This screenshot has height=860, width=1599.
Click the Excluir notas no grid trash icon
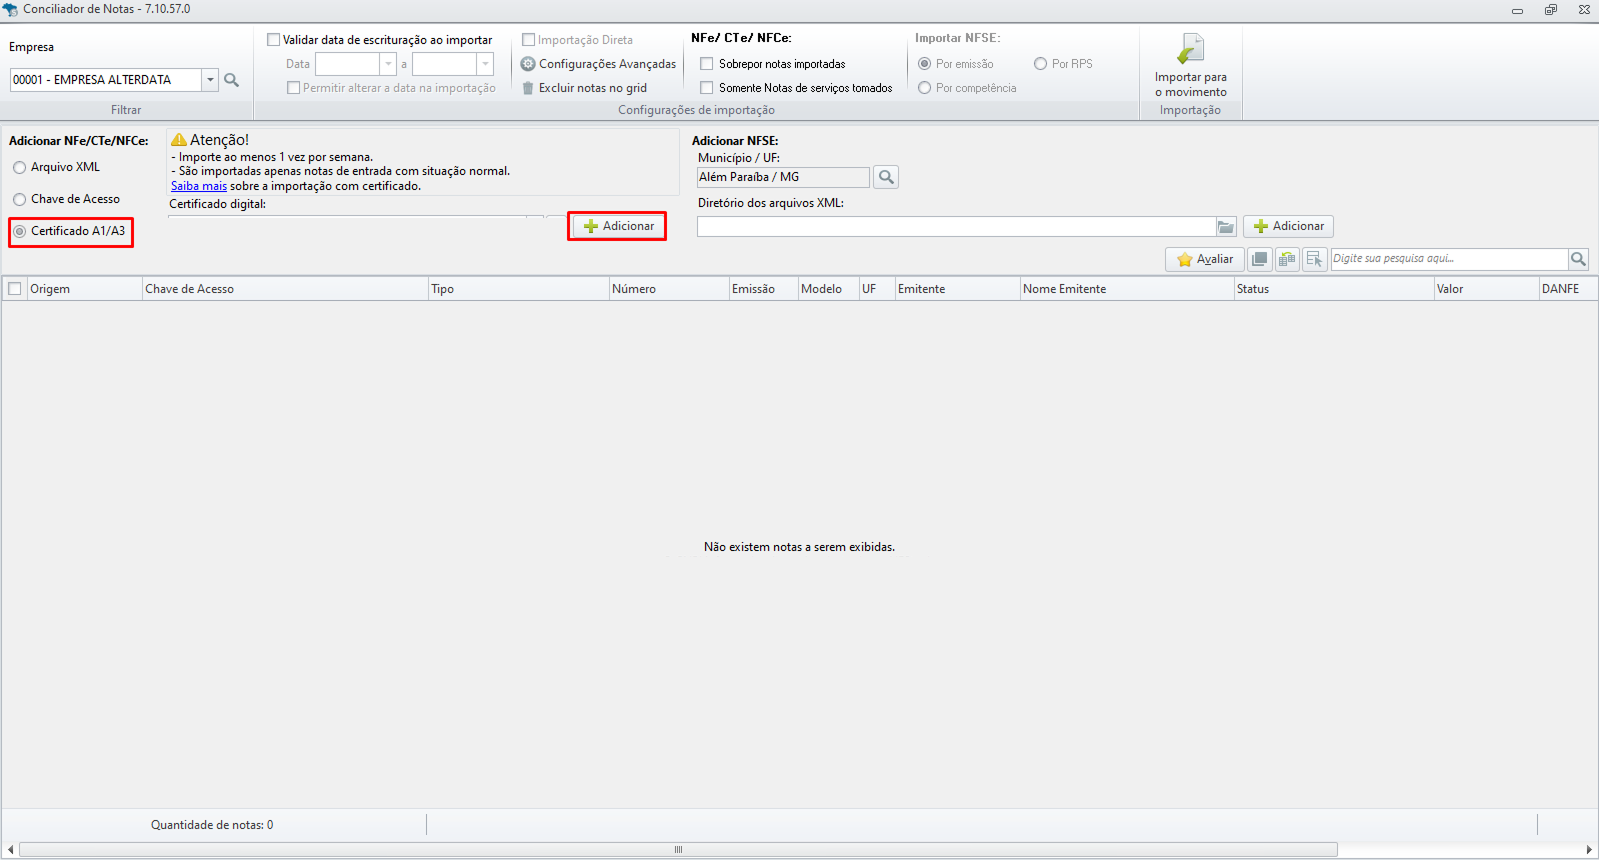528,88
